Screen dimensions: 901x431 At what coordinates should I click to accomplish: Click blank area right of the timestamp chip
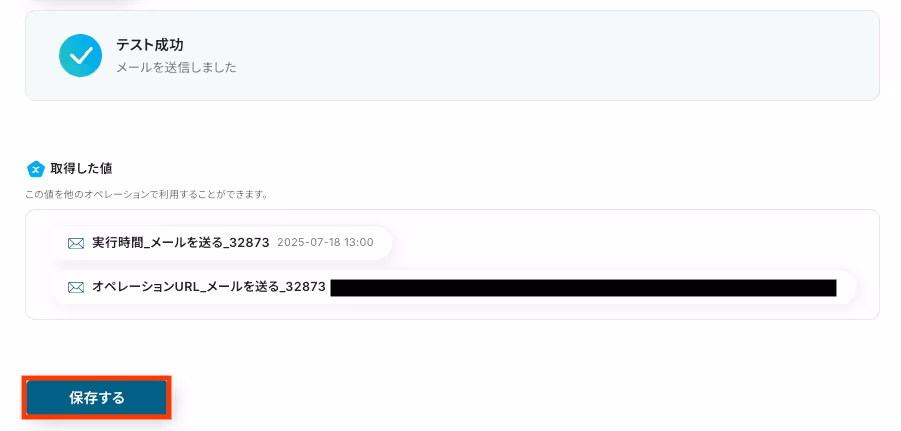632,243
